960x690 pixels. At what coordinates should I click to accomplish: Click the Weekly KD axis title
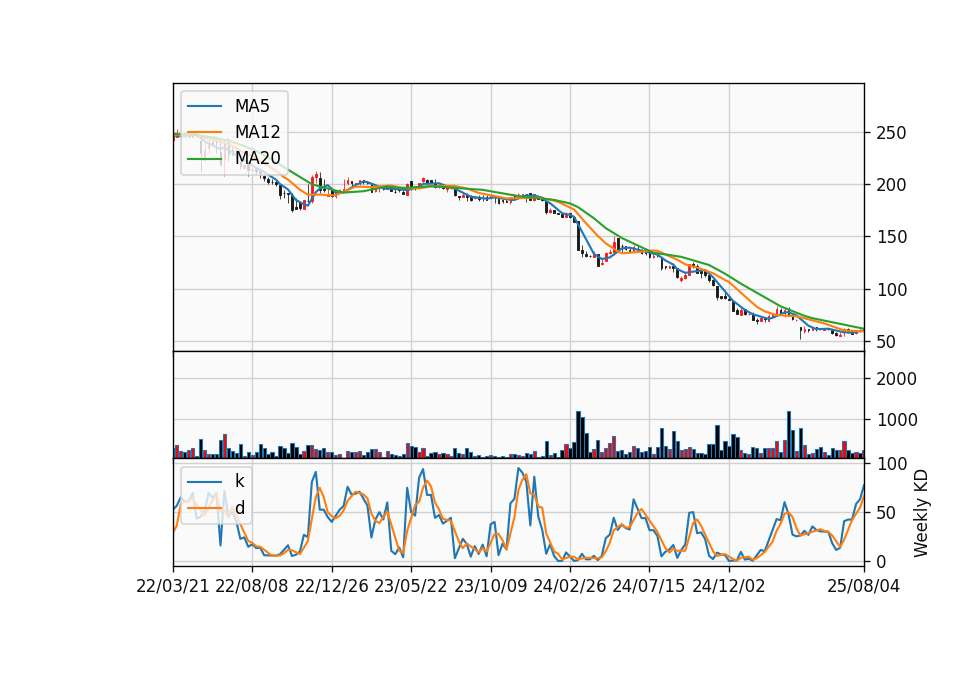(x=921, y=513)
